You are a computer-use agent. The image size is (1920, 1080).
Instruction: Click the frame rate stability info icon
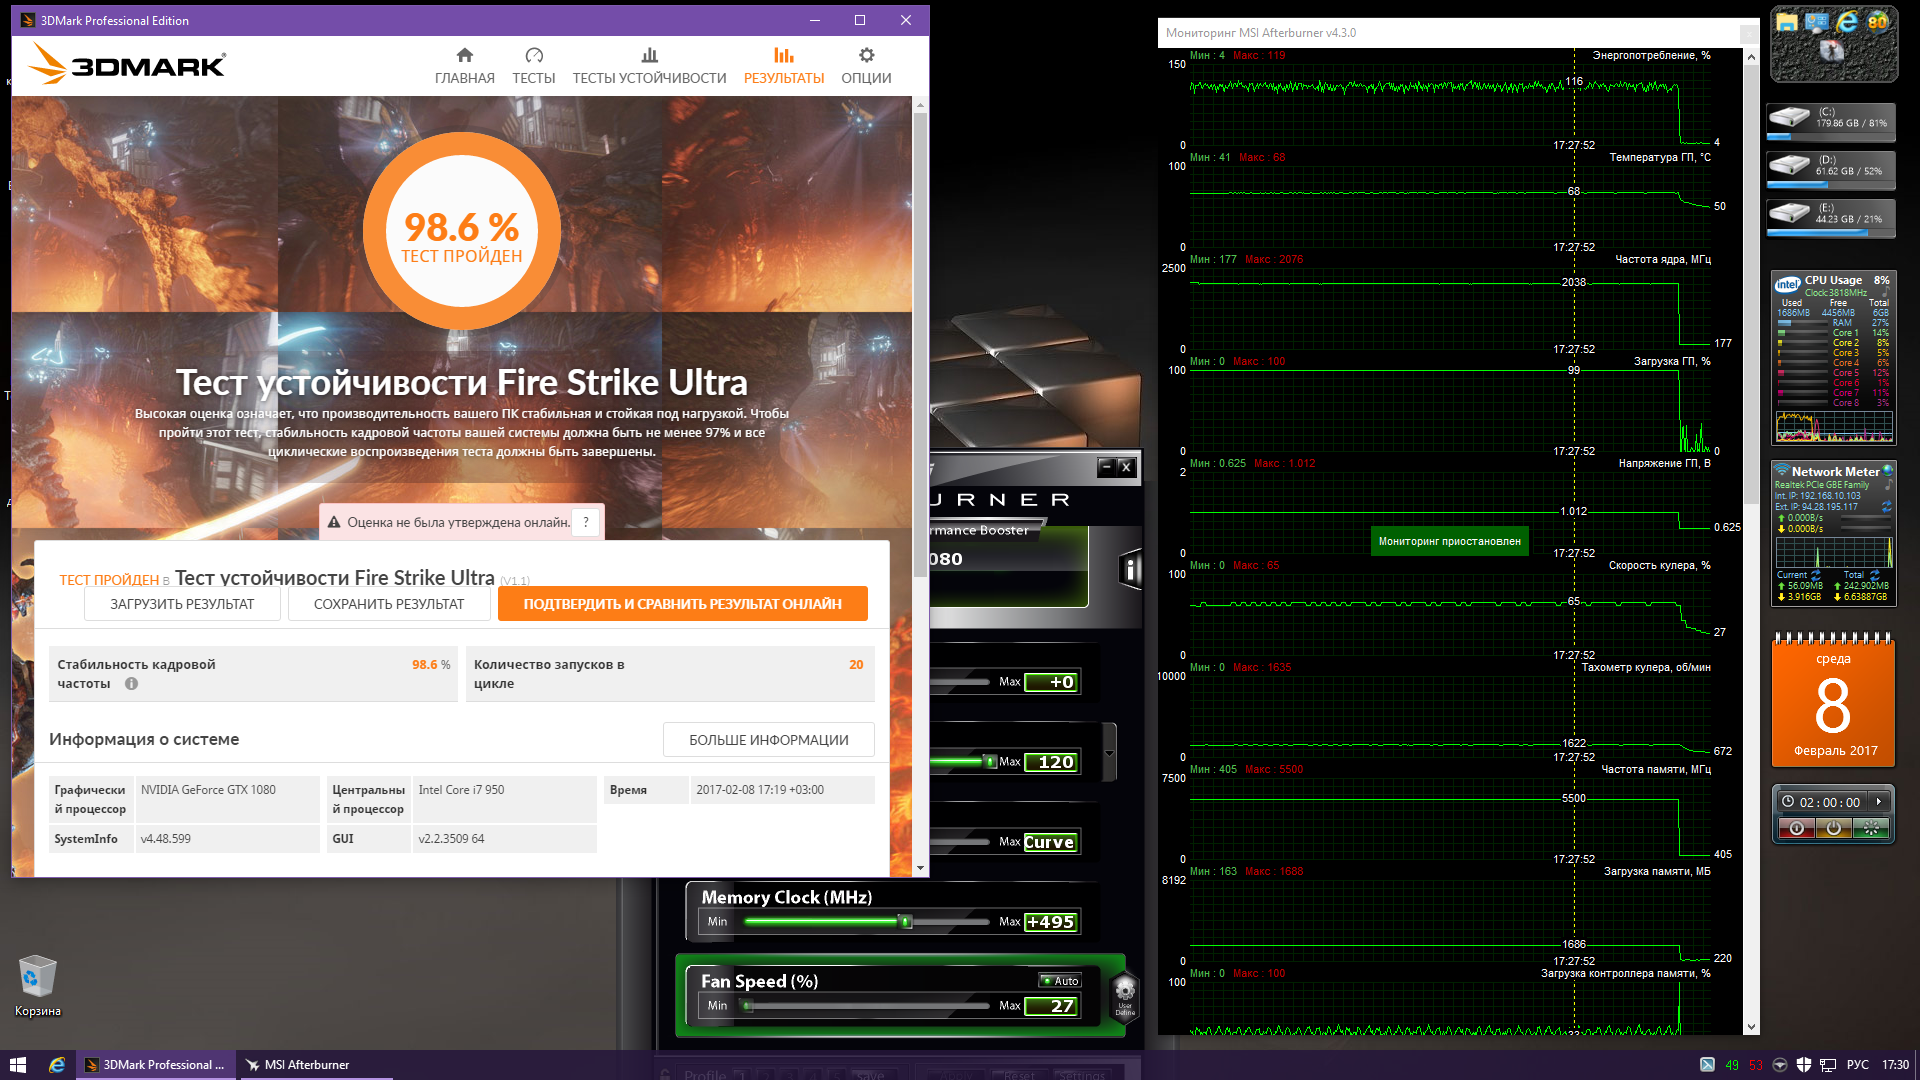point(131,684)
